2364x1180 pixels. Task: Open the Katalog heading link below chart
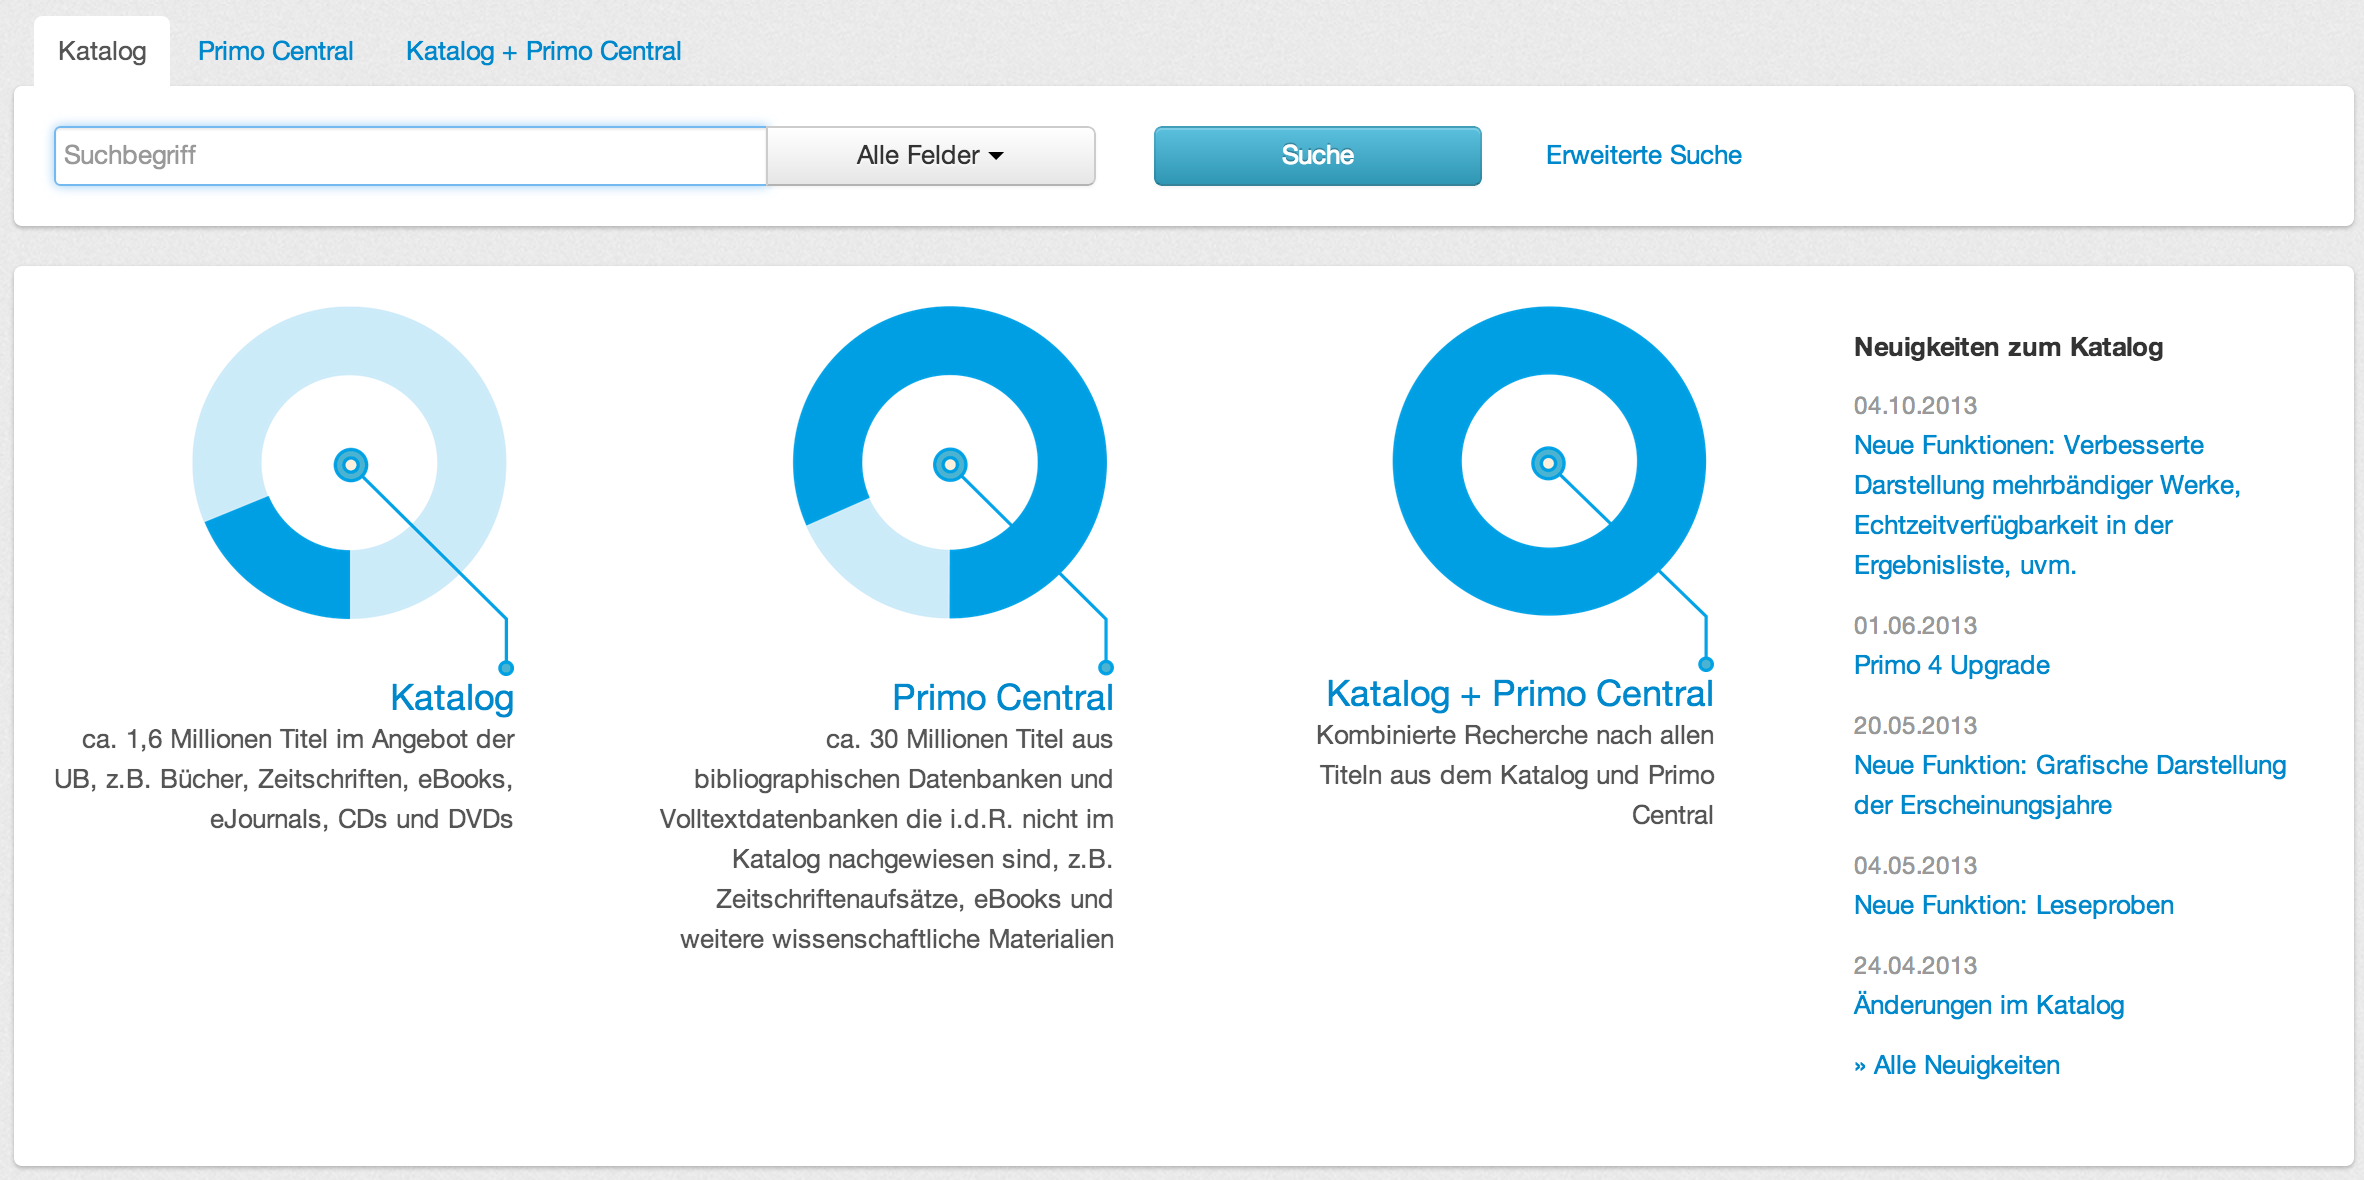click(x=452, y=697)
